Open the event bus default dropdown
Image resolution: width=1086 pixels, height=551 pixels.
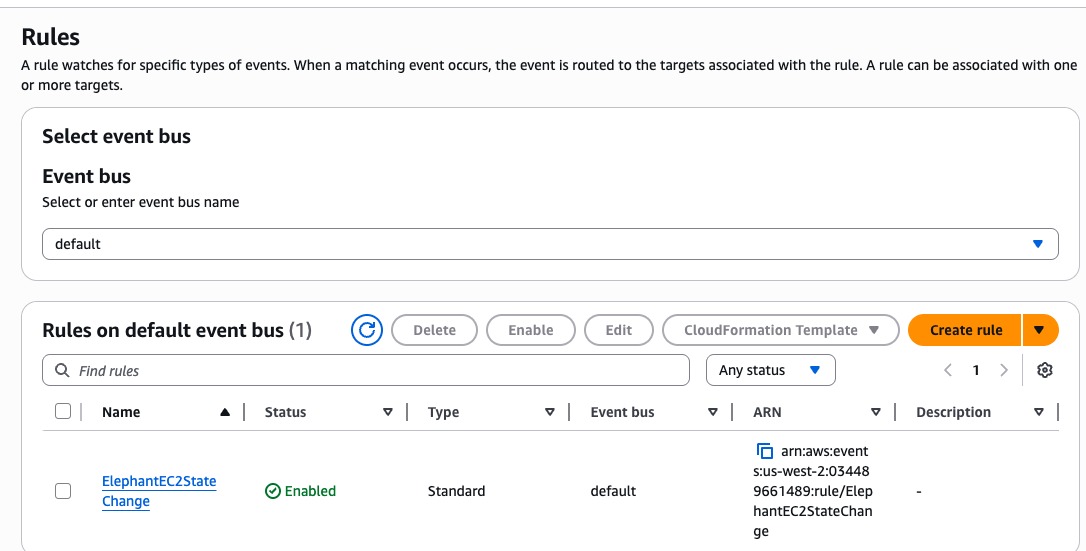tap(550, 244)
